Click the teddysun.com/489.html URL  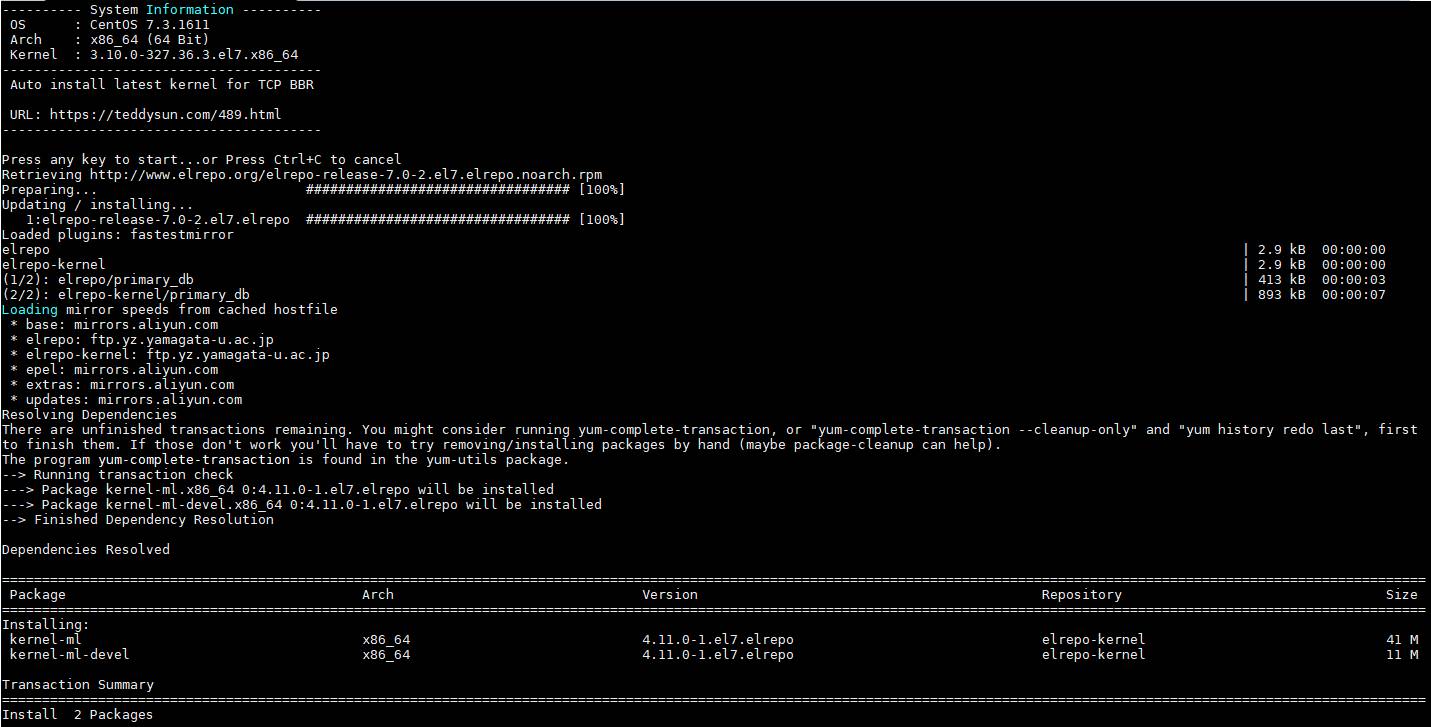pos(165,115)
